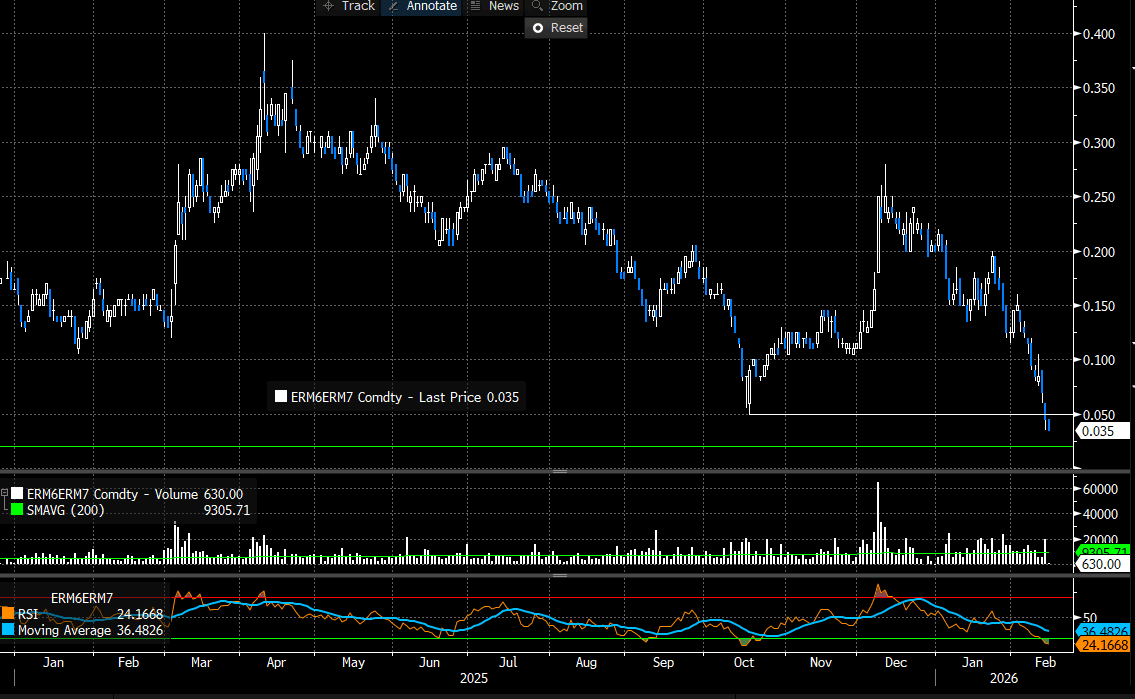This screenshot has width=1135, height=699.
Task: Click the orange RSI legend swatch
Action: point(8,614)
